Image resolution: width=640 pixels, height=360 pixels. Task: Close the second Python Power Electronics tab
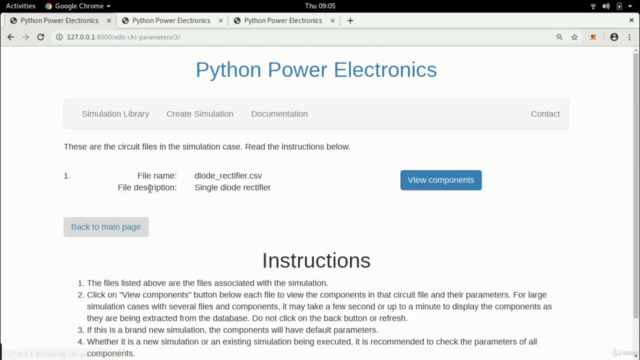[220, 20]
